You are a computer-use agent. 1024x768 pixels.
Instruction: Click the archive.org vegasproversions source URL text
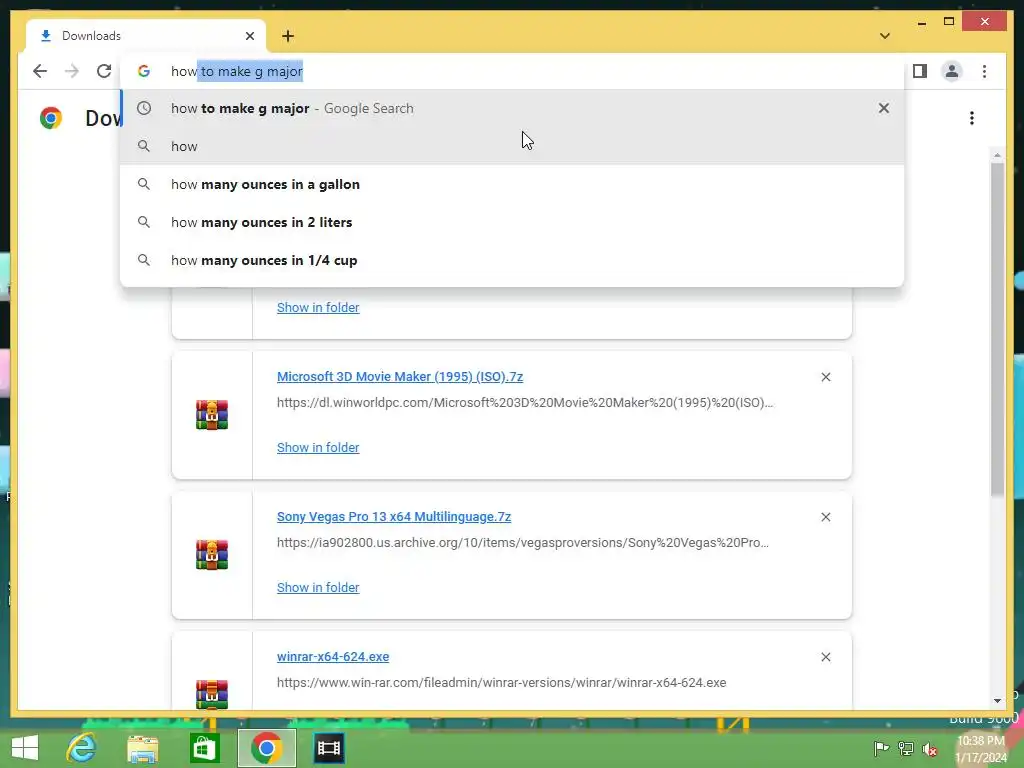click(522, 542)
